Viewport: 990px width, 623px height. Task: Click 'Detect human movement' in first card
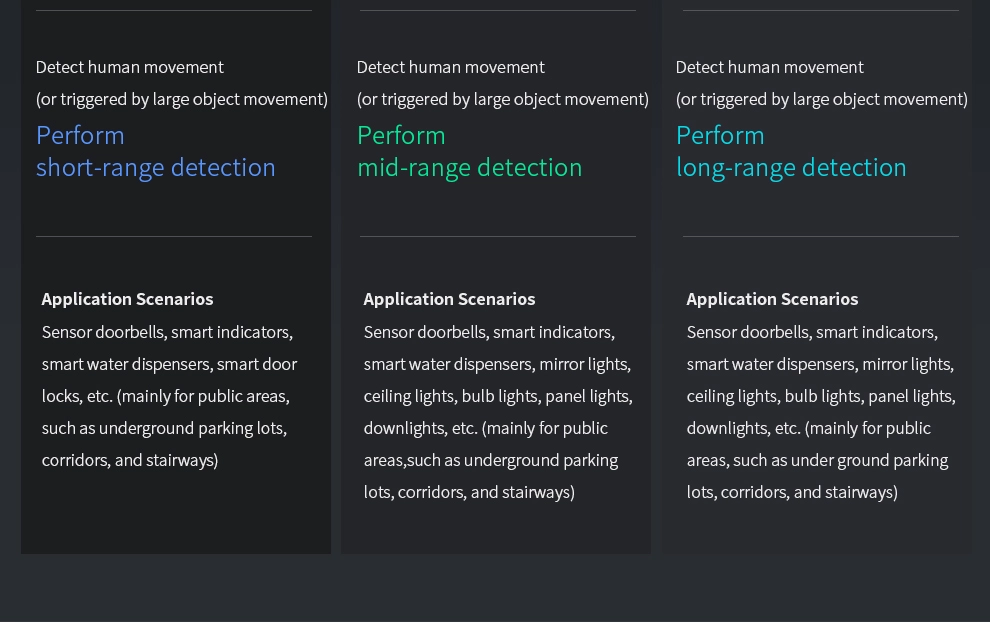[130, 67]
